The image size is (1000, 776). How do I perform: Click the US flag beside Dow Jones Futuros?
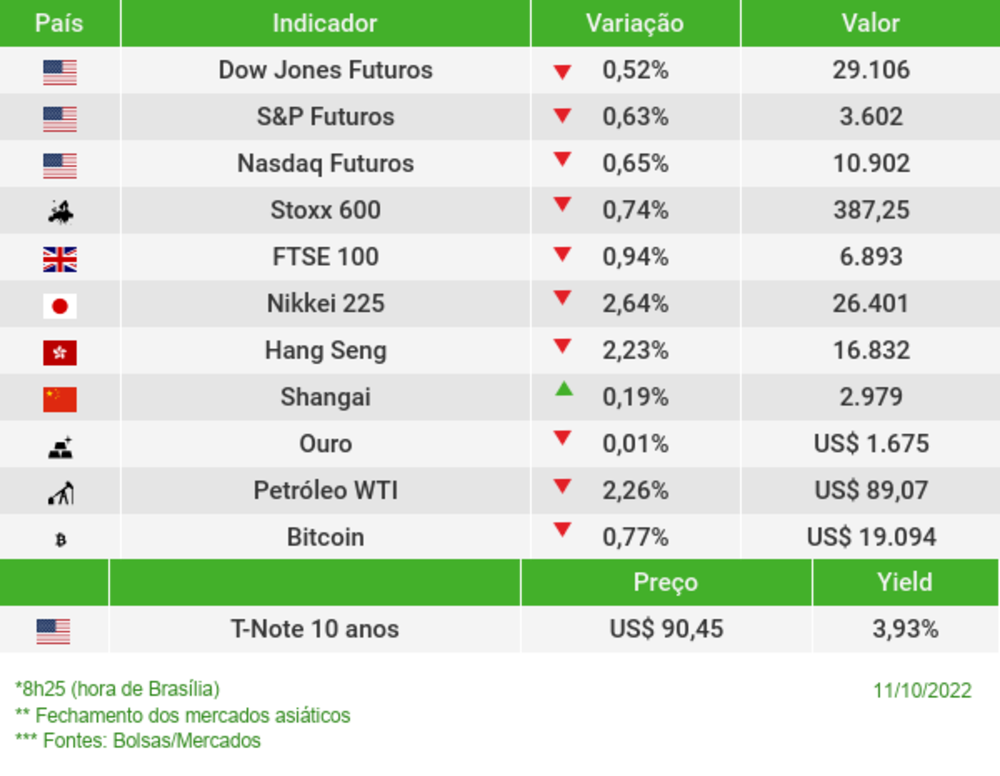pyautogui.click(x=60, y=72)
